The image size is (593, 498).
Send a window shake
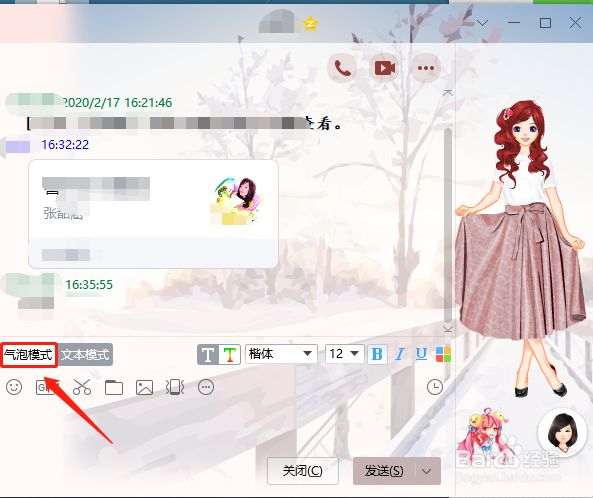click(175, 387)
